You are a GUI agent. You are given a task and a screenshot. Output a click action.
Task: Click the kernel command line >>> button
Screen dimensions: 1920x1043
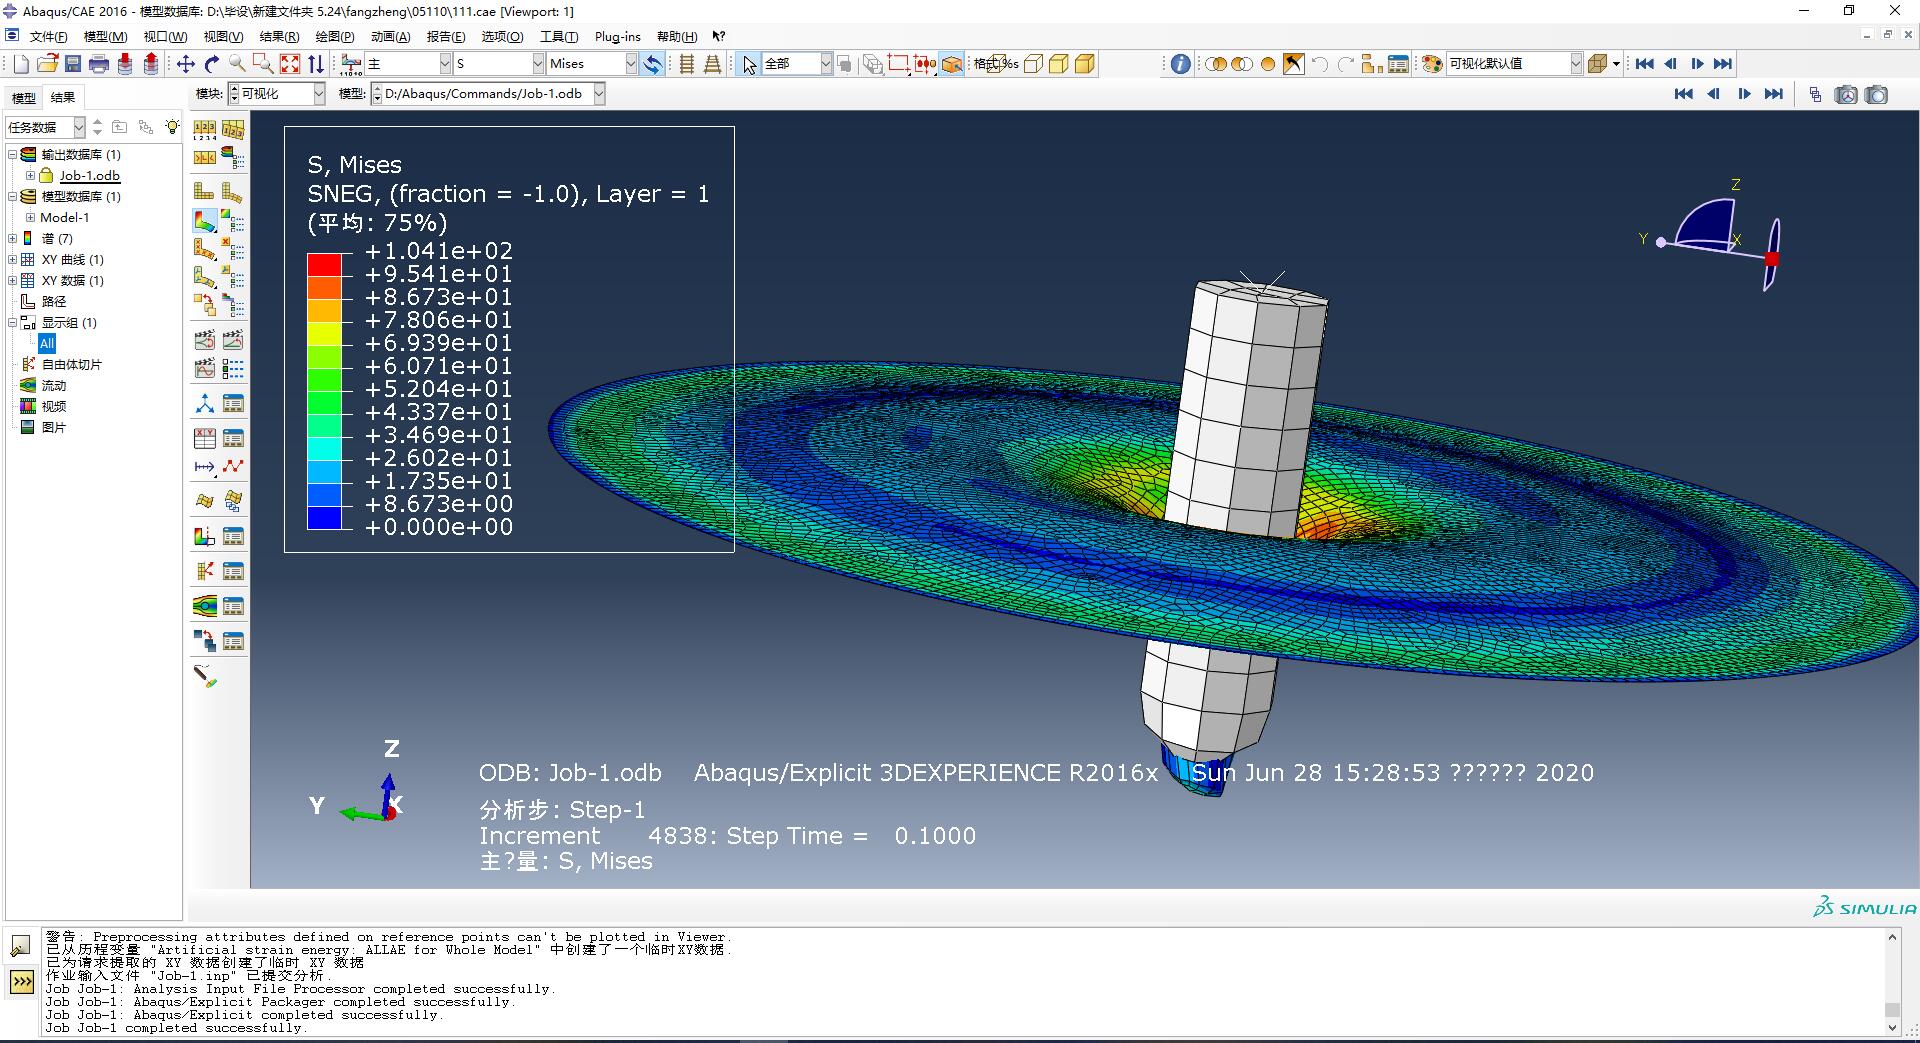coord(21,982)
